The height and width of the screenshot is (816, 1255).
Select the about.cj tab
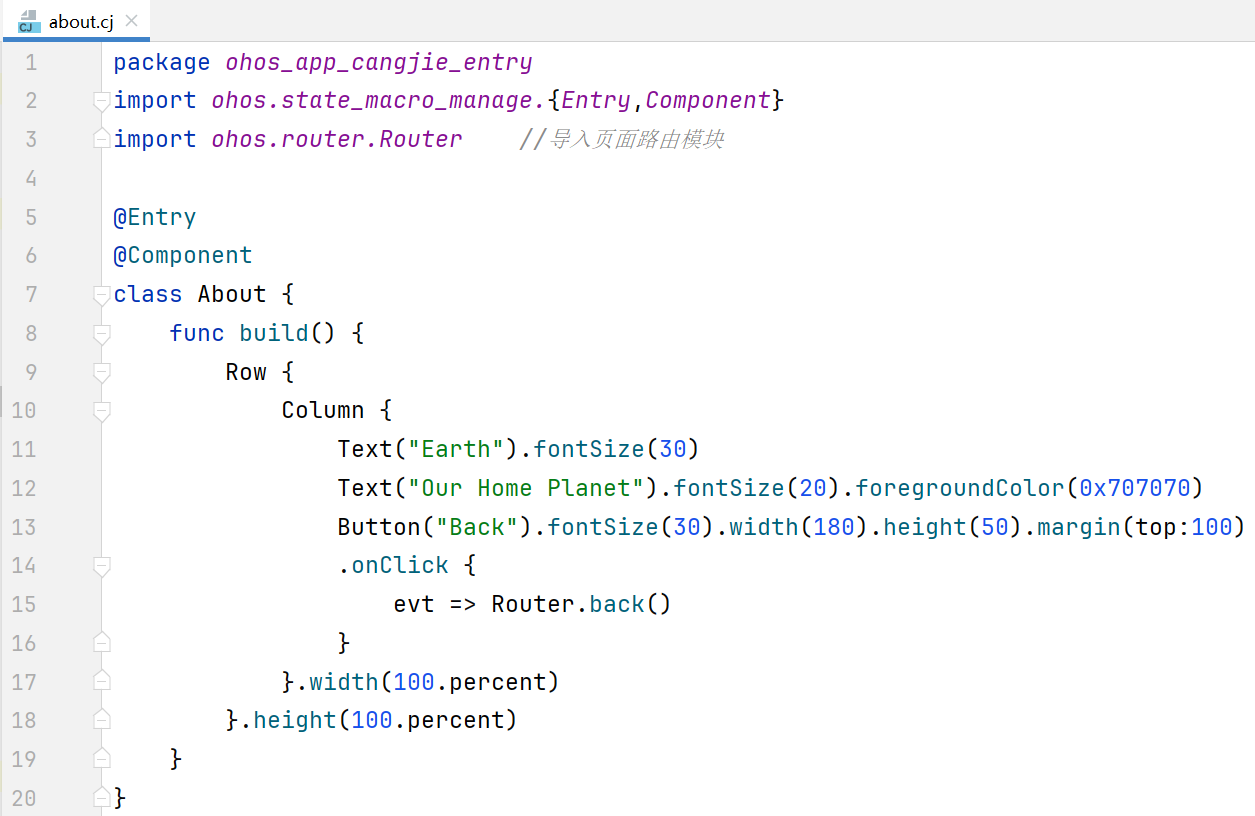coord(80,21)
